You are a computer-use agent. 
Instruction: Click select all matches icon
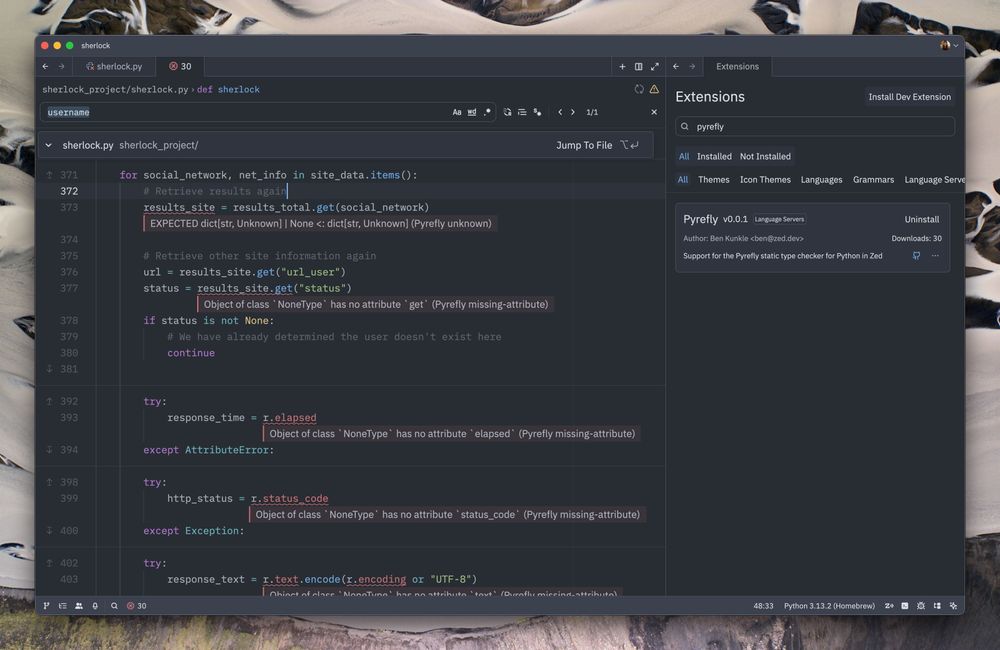pos(538,112)
